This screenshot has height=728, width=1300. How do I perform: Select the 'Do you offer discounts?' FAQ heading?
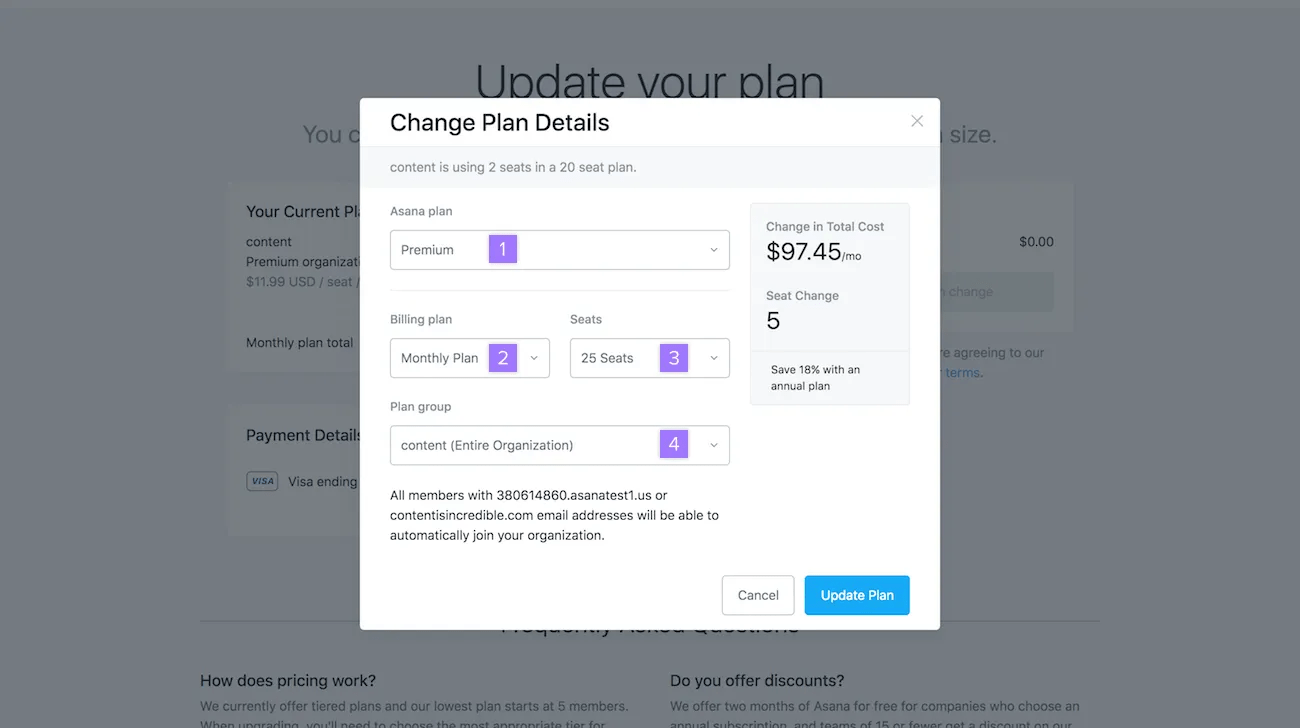[755, 680]
